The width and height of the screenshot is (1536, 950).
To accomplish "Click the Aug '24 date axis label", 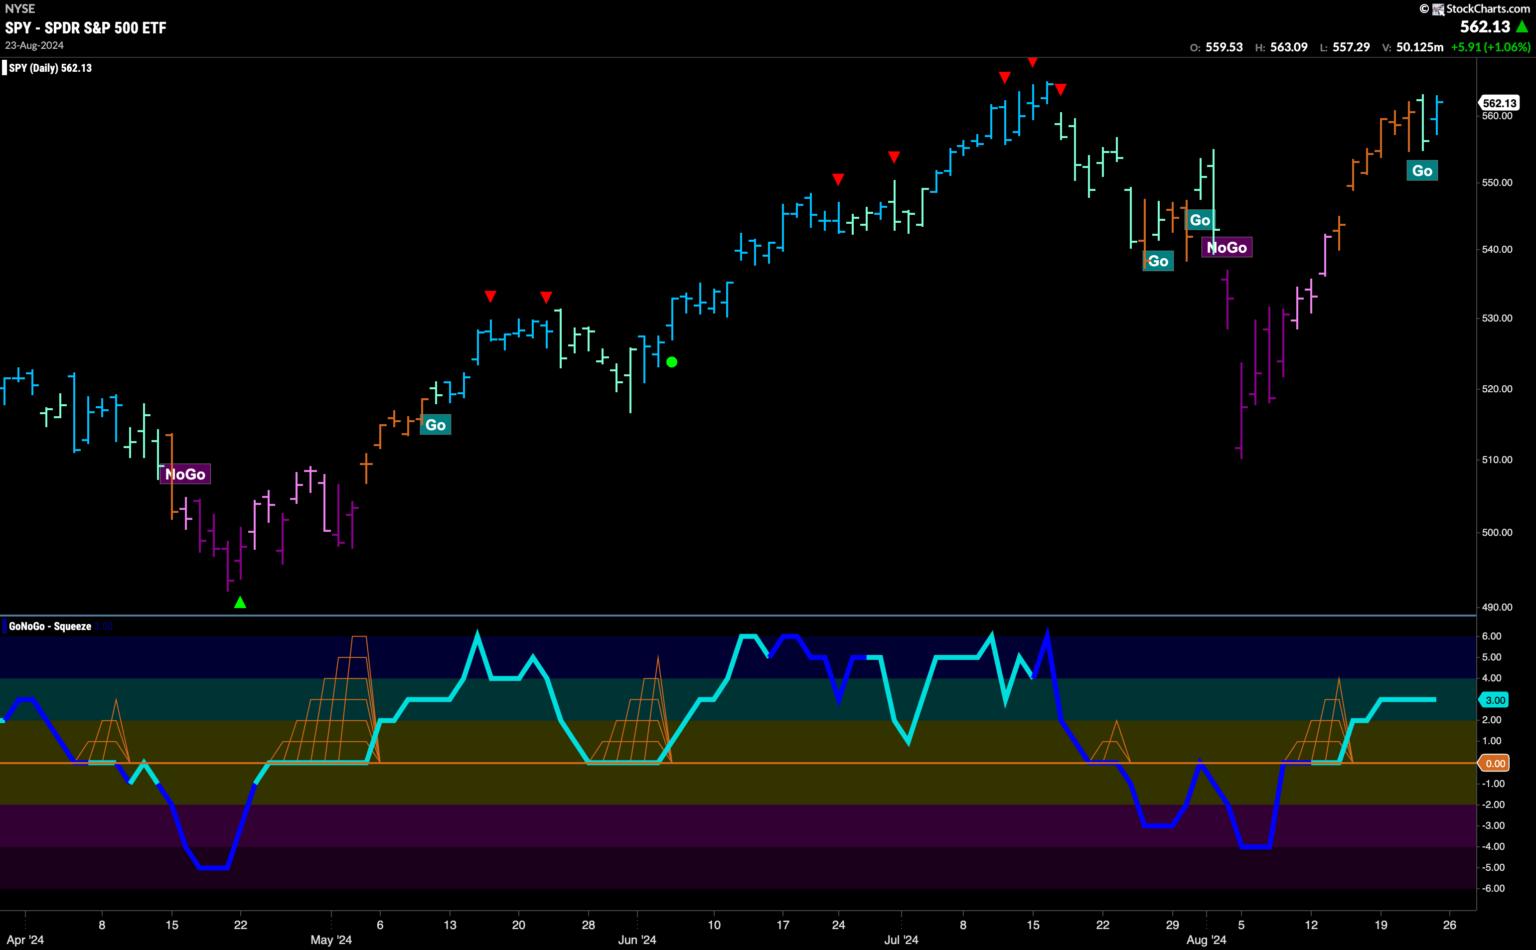I will coord(1206,940).
